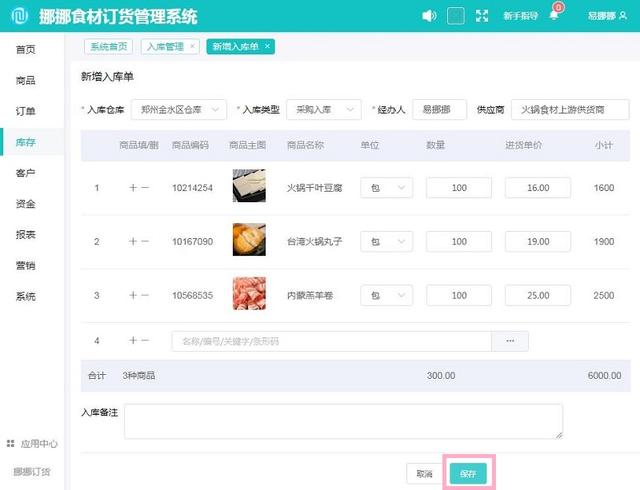This screenshot has width=640, height=490.
Task: Open 客户 sidebar menu
Action: (x=26, y=173)
